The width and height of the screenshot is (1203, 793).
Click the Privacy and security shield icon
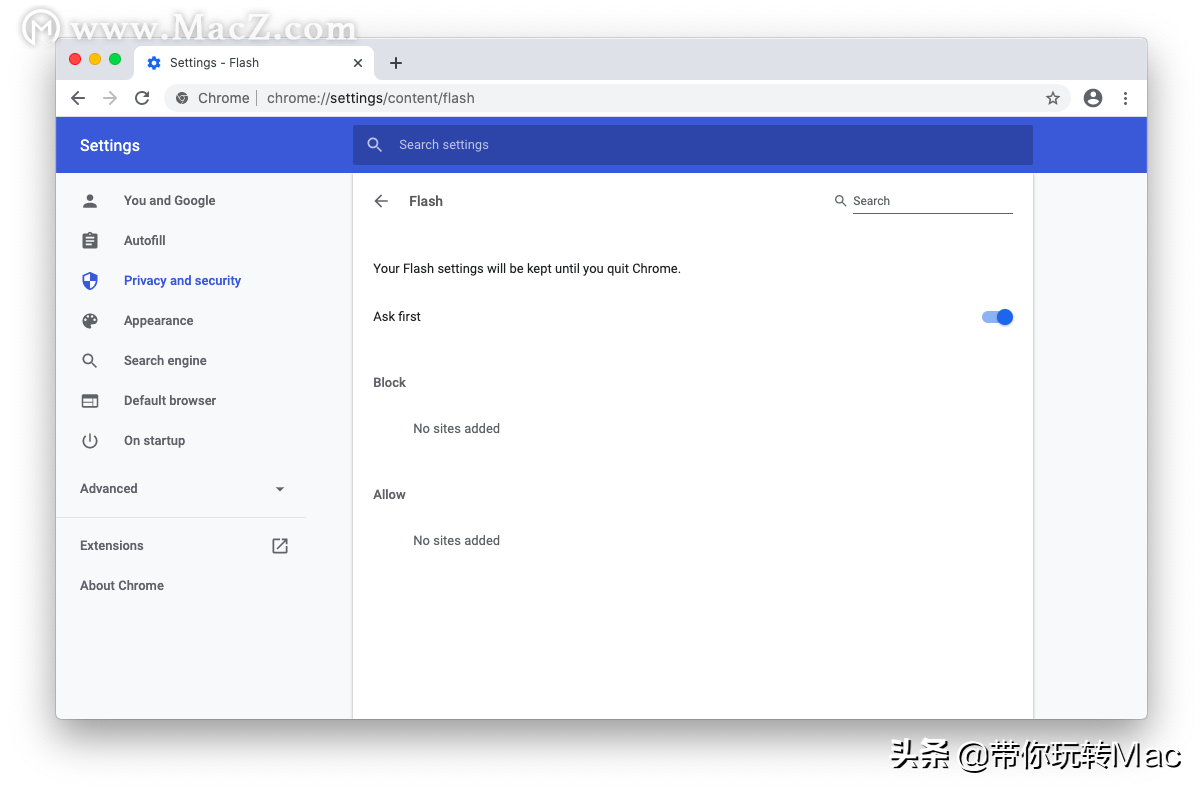pos(90,281)
